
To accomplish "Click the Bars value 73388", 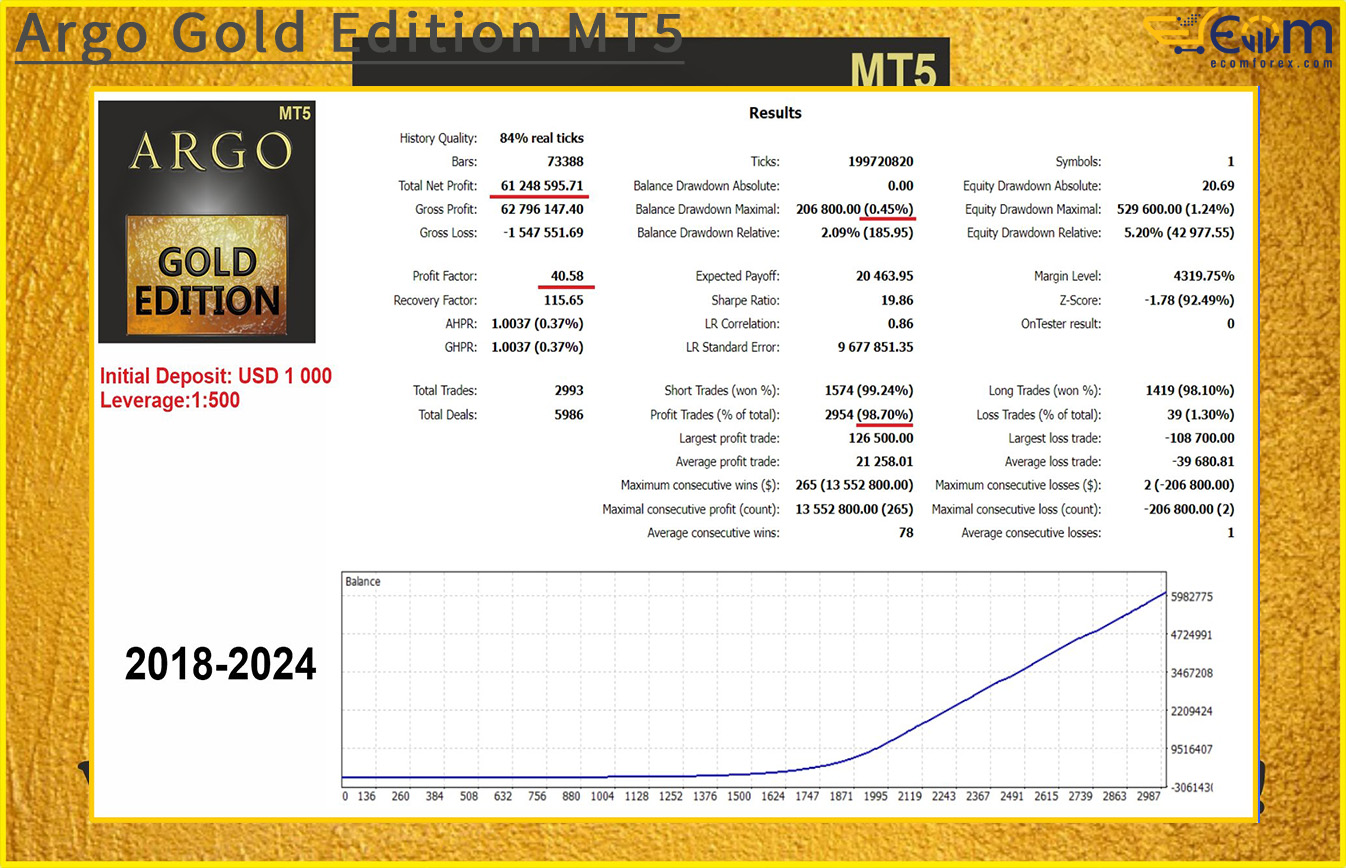I will 564,162.
